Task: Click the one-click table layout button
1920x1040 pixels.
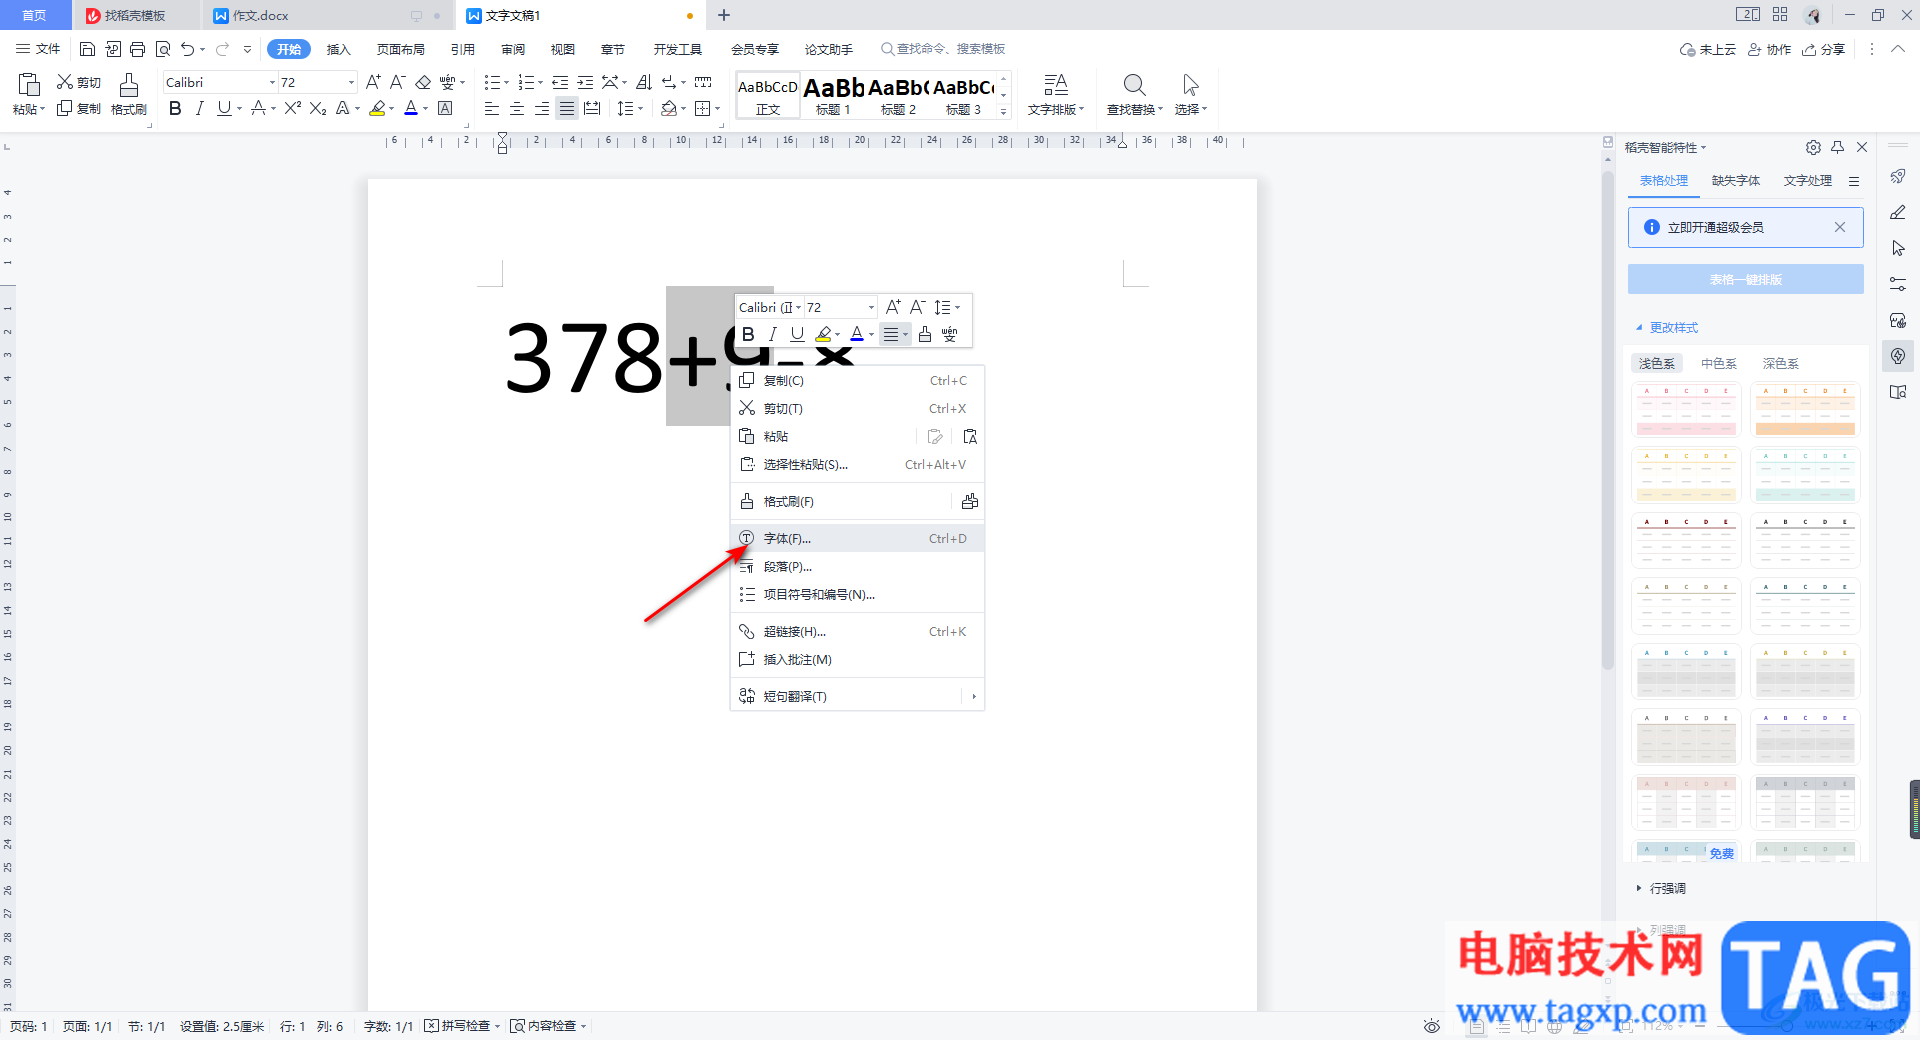Action: pyautogui.click(x=1745, y=279)
